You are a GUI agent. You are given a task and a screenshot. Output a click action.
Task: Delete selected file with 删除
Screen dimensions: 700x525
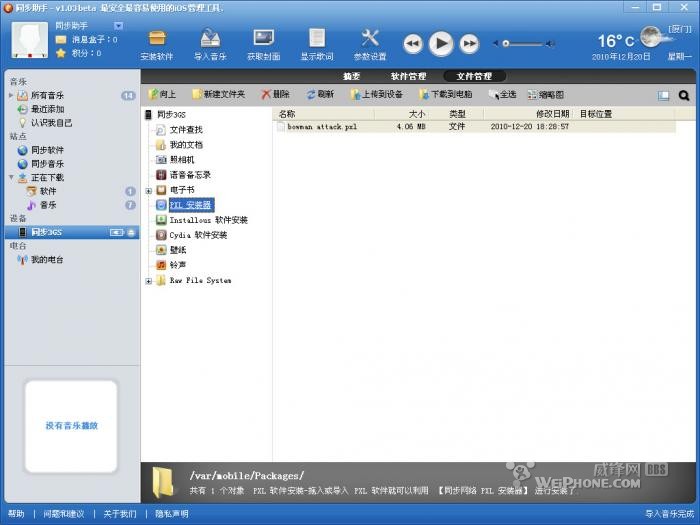[x=276, y=94]
